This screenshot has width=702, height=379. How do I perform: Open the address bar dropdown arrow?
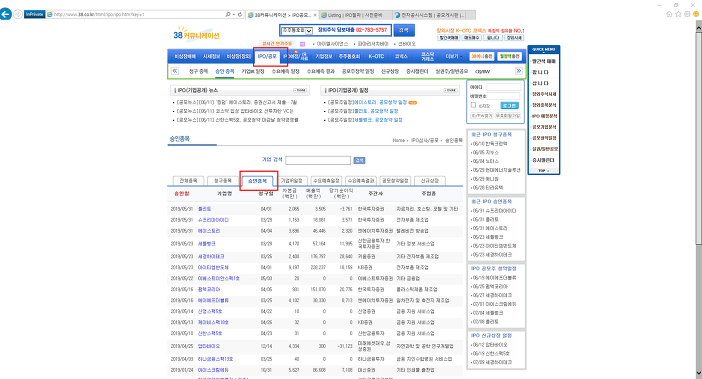pyautogui.click(x=234, y=14)
